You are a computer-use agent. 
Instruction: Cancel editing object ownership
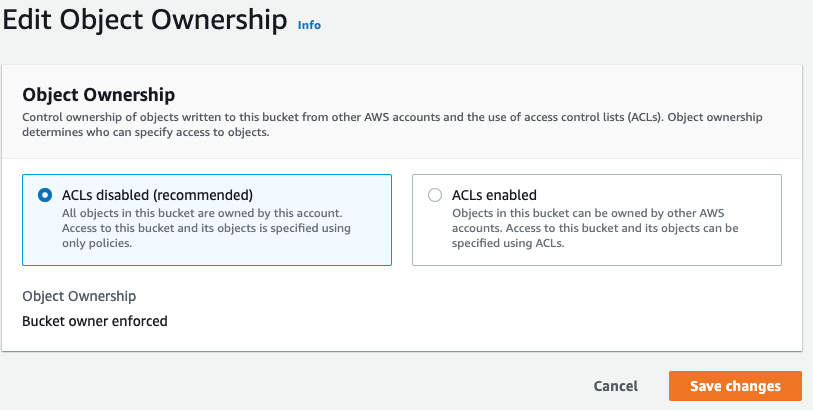click(615, 386)
